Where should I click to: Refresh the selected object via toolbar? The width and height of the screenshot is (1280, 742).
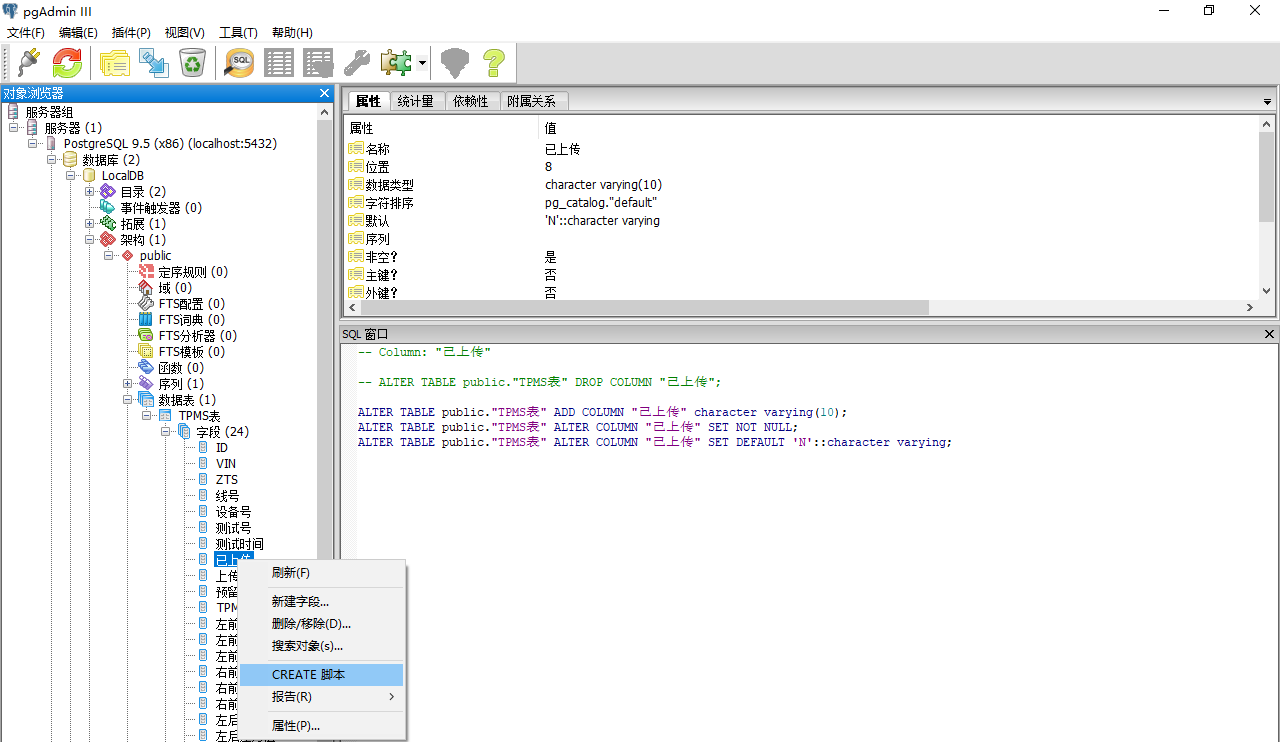[x=68, y=63]
